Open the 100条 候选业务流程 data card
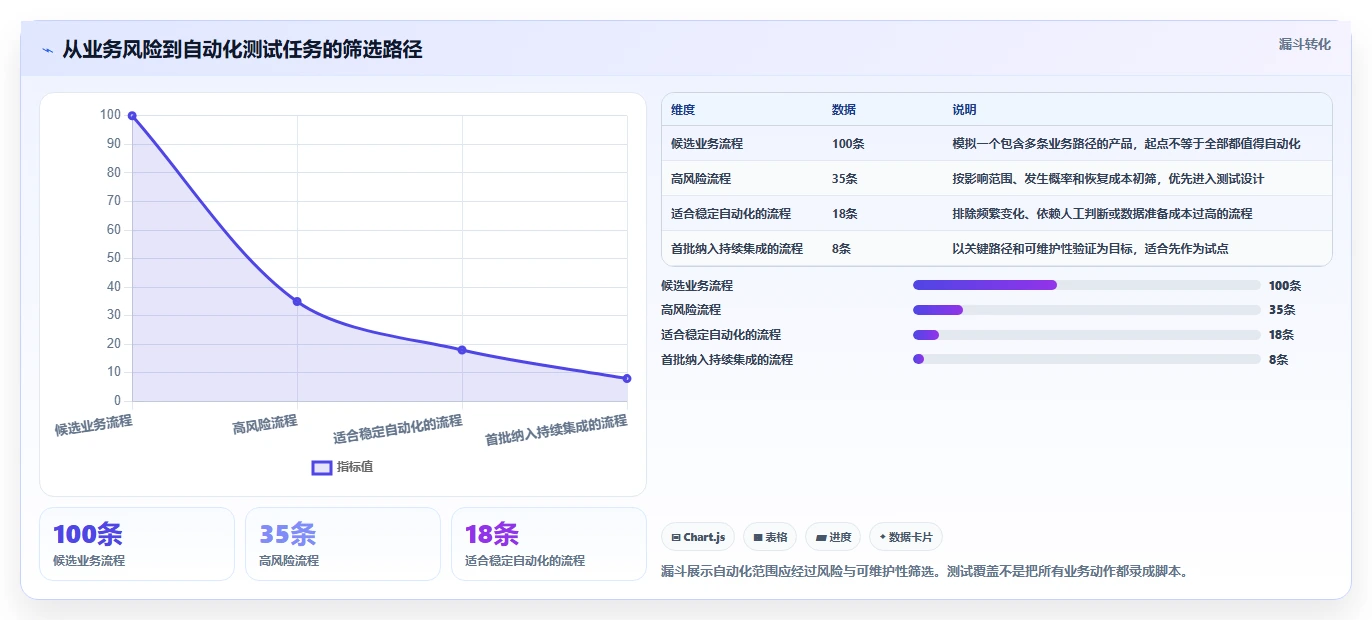The width and height of the screenshot is (1372, 620). coord(137,544)
